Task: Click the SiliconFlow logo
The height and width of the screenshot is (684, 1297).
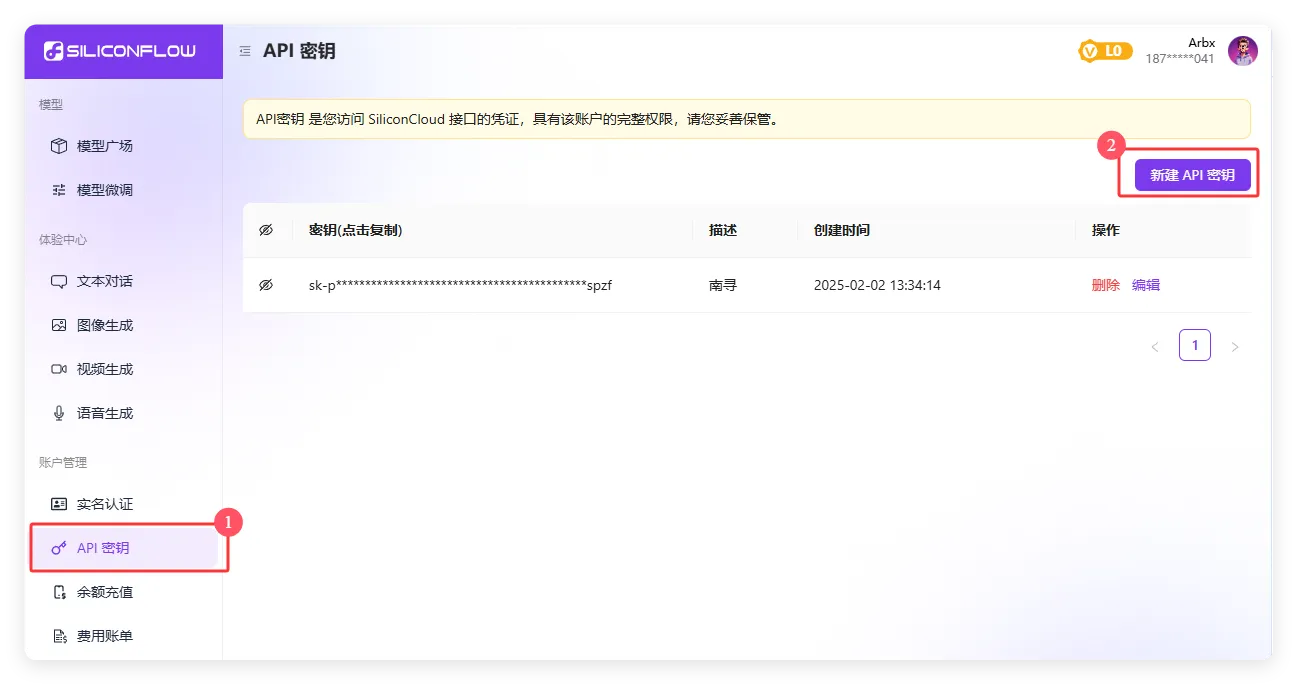Action: coord(120,51)
